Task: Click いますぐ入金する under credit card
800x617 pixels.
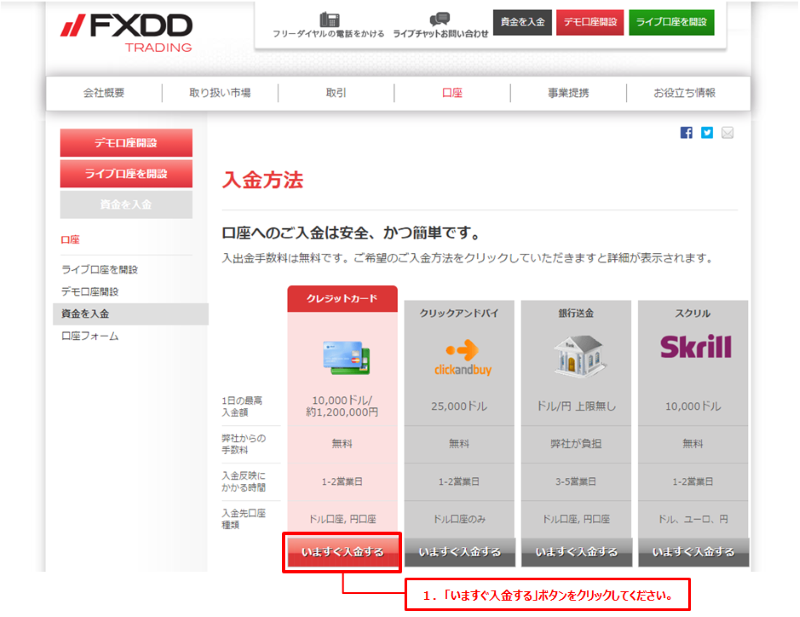Action: (x=343, y=551)
